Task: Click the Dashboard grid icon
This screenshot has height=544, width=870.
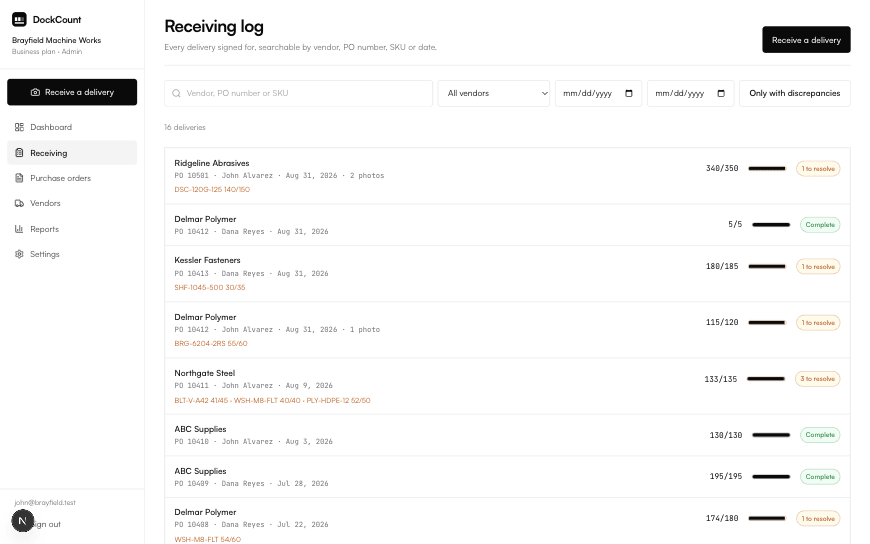Action: click(x=19, y=127)
